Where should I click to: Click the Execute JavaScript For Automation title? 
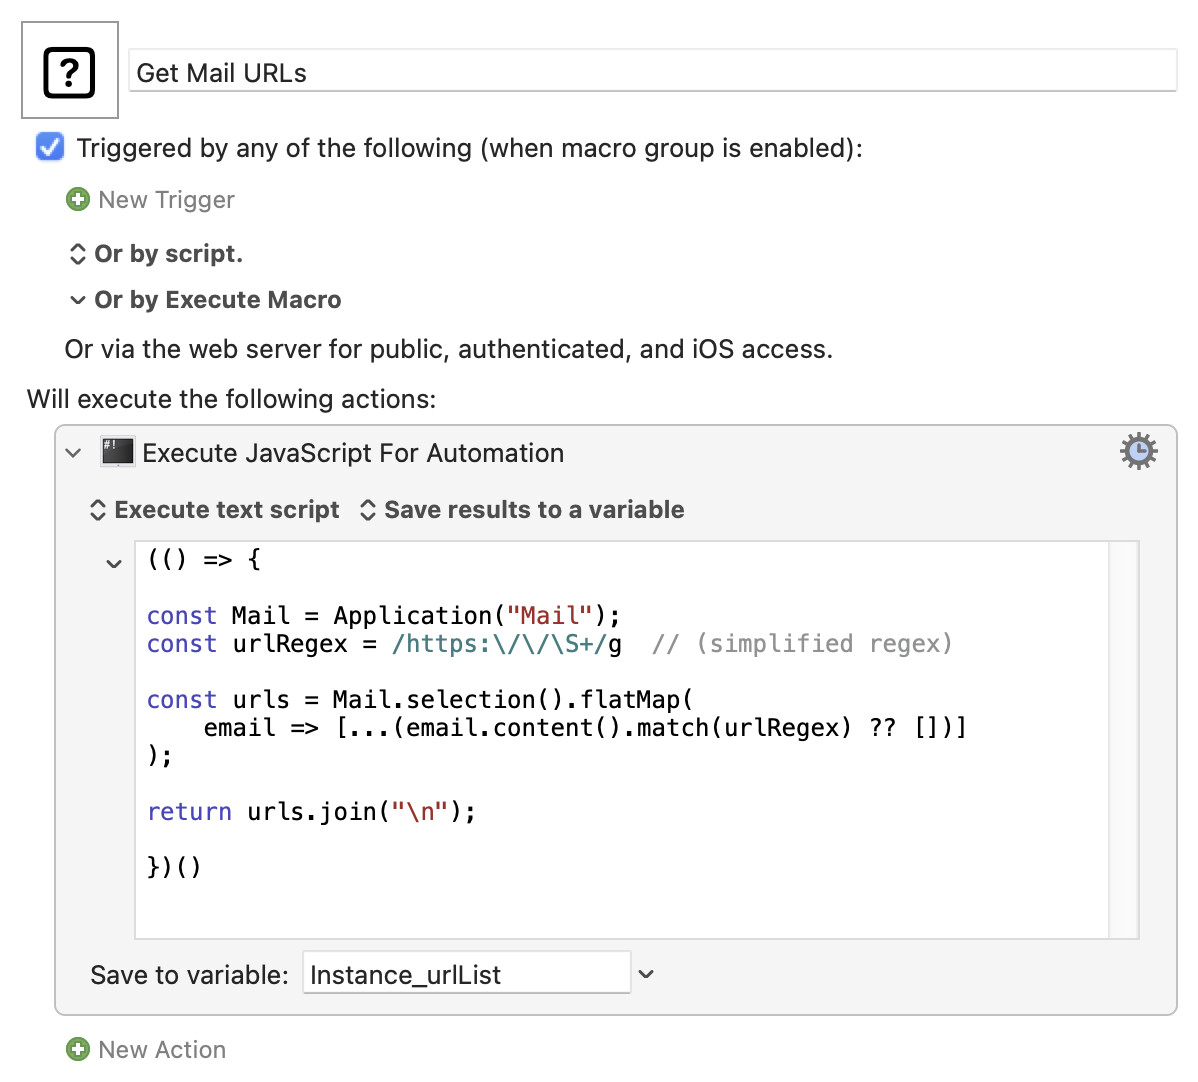click(353, 453)
